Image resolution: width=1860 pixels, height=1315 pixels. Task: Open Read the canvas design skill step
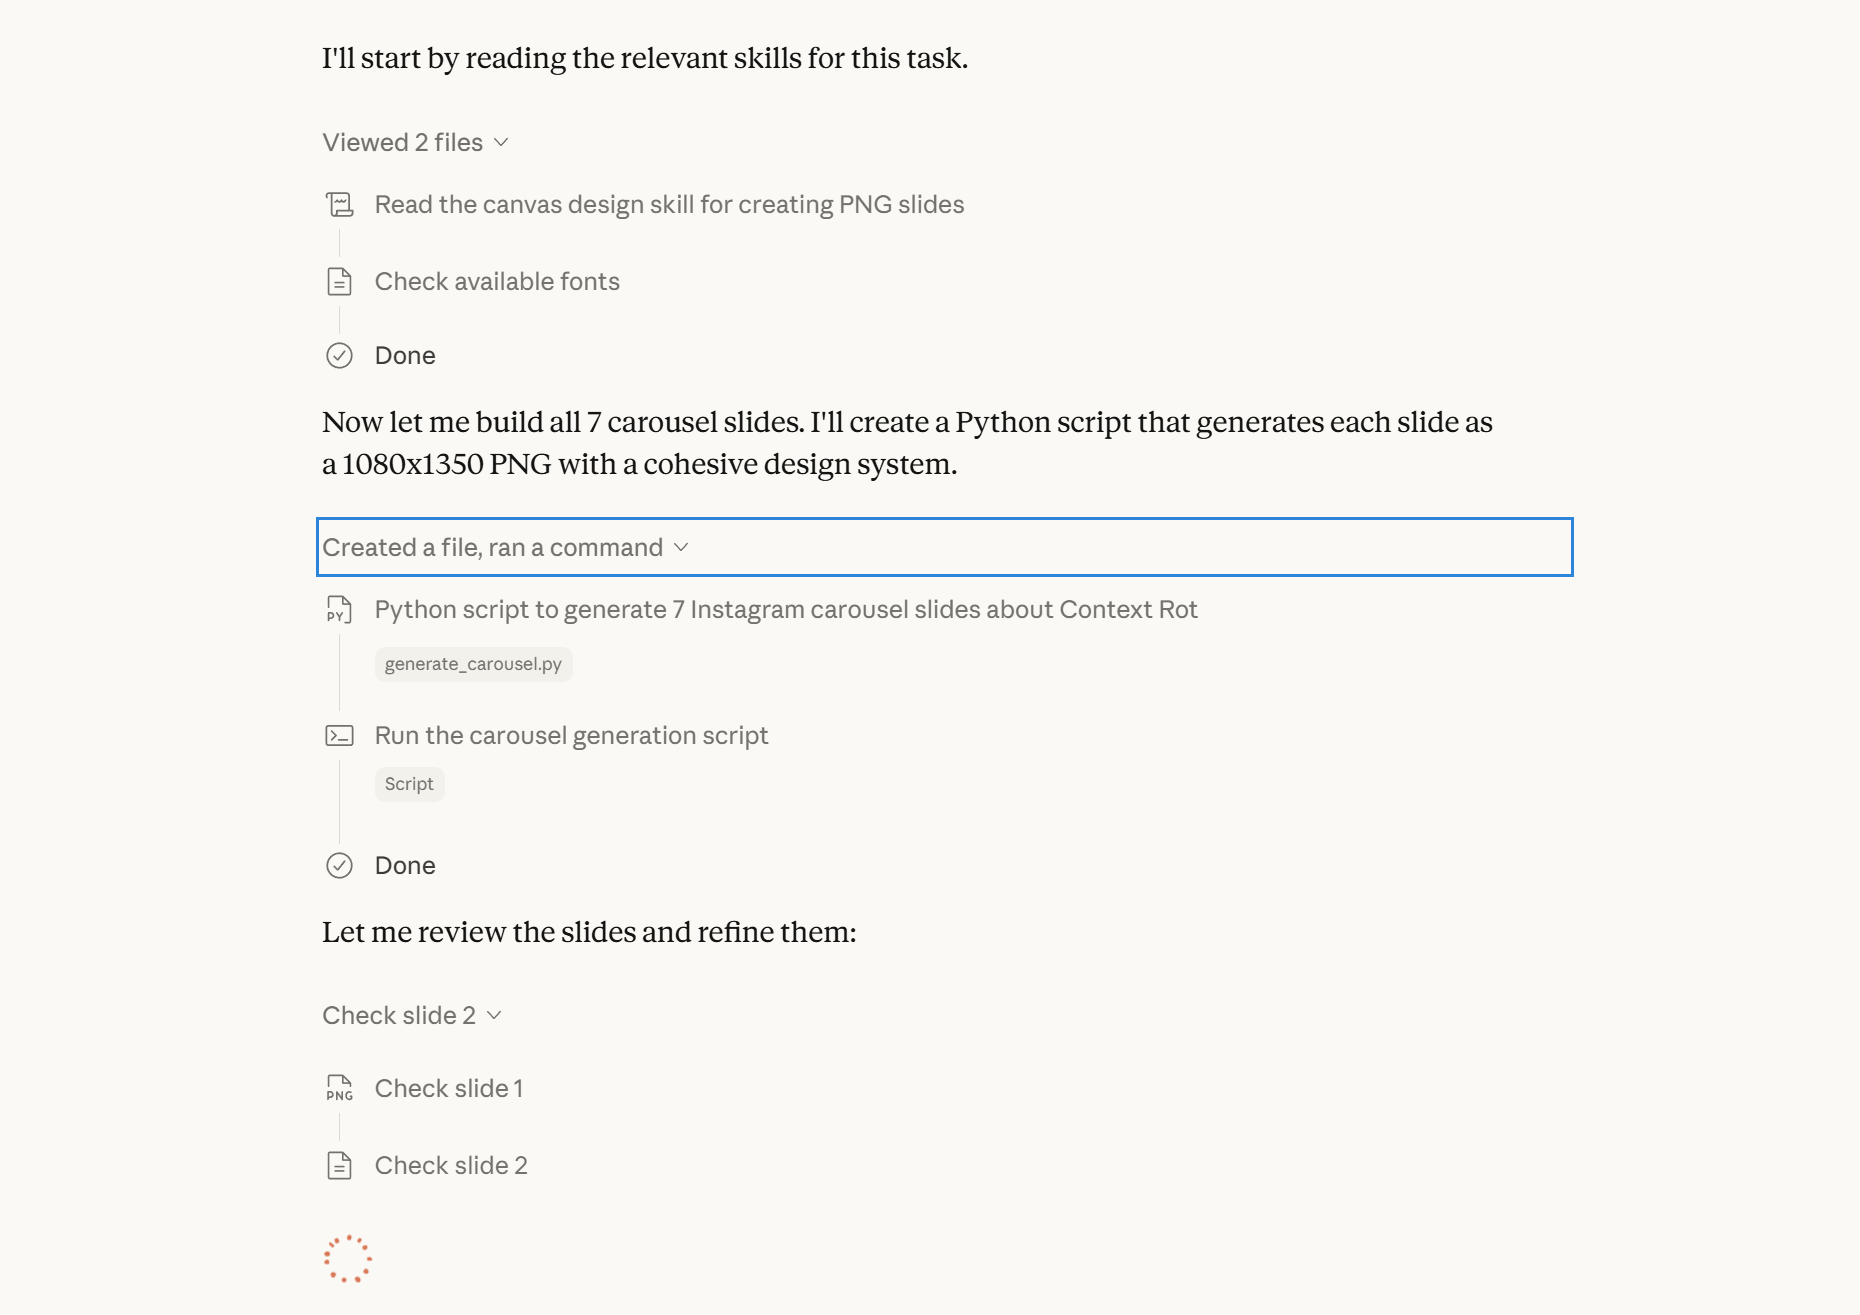click(669, 205)
